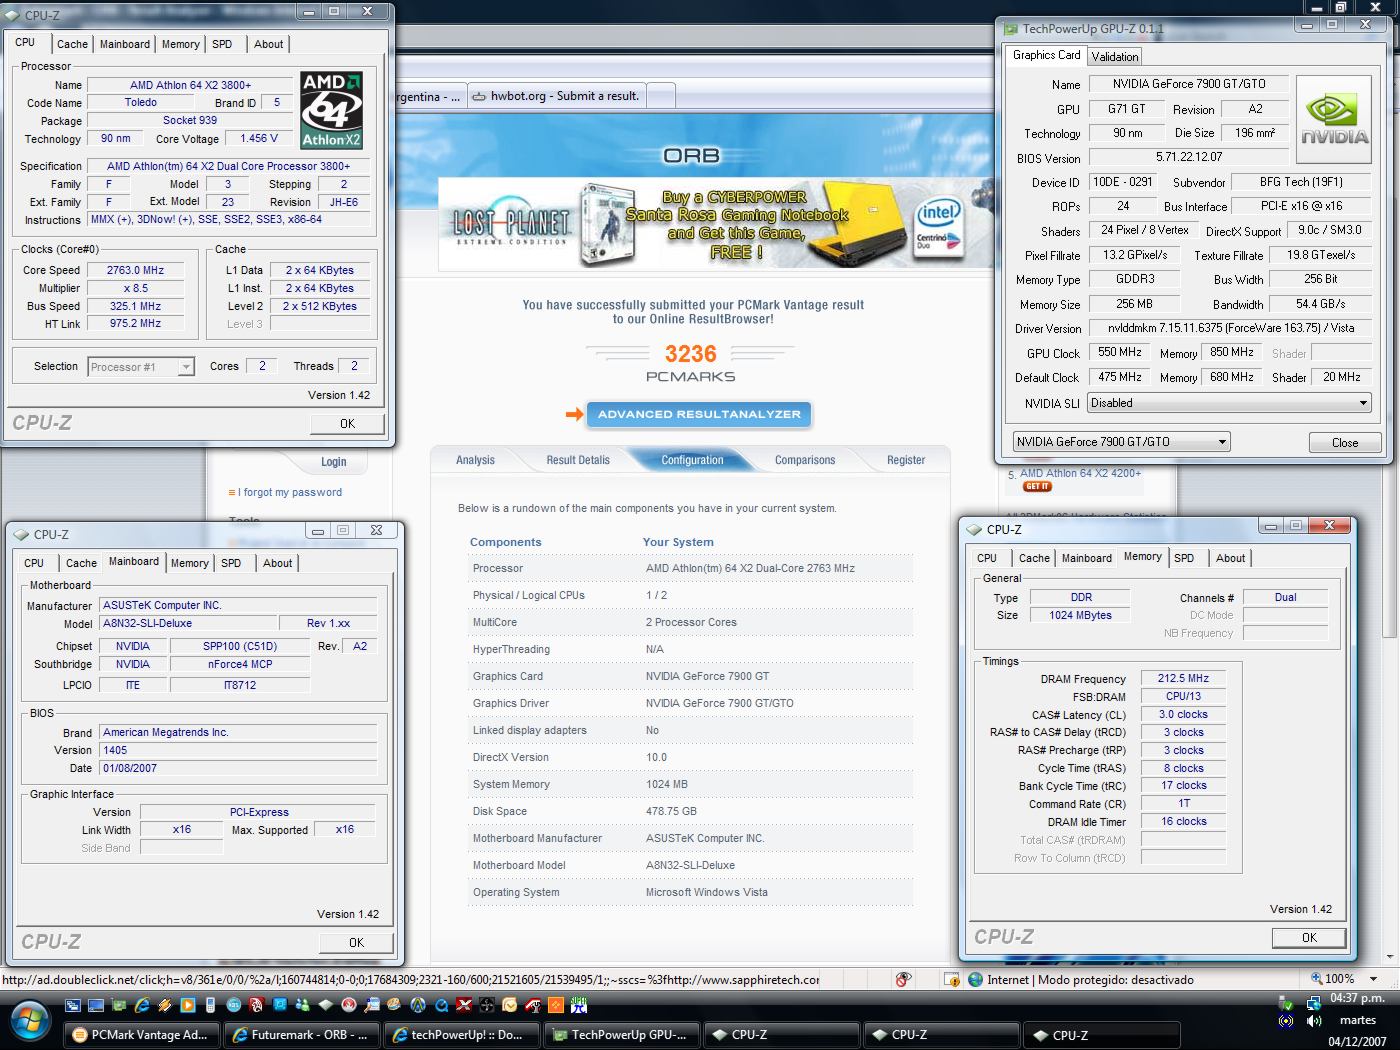This screenshot has width=1400, height=1050.
Task: Open the orange lightning bolt quick launch icon
Action: click(x=164, y=1005)
